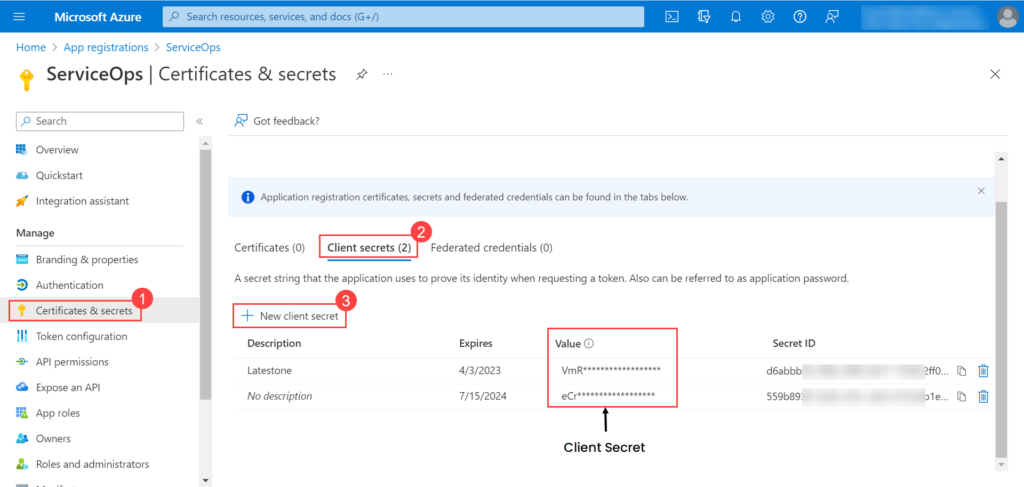
Task: Open portal settings gear icon
Action: tap(768, 16)
